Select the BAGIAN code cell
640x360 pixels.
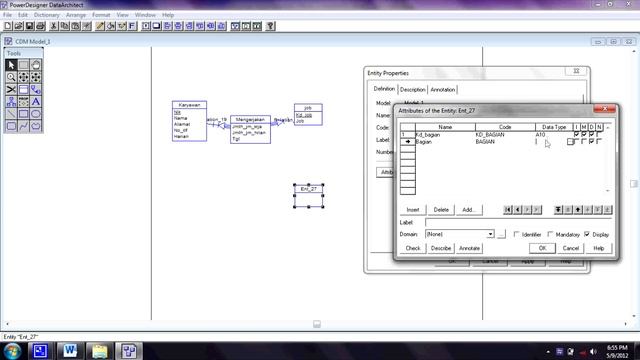tap(505, 141)
